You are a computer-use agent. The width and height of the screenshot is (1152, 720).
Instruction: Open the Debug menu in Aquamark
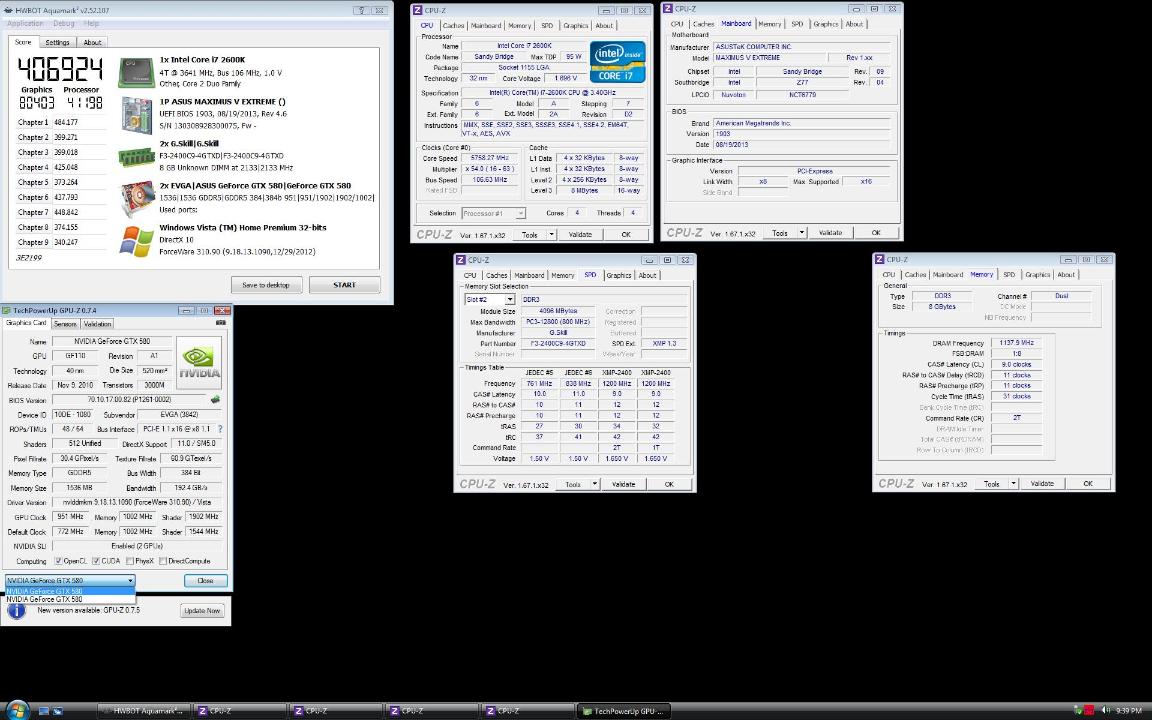[x=64, y=24]
